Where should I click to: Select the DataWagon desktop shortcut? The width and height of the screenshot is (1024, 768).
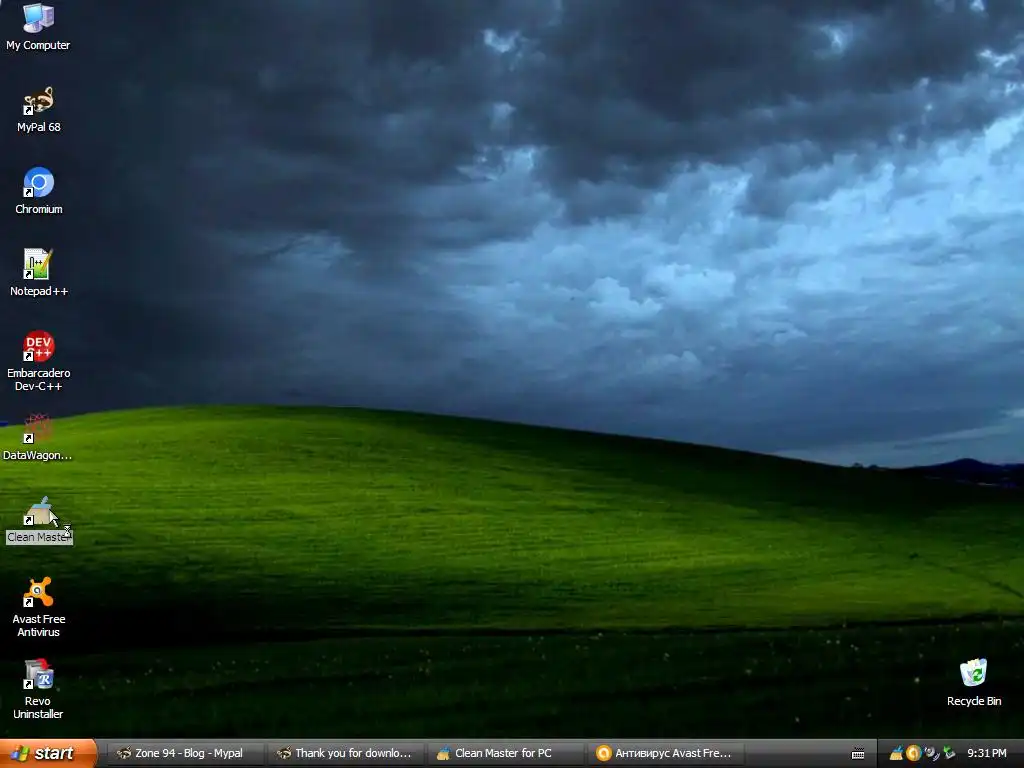point(37,437)
